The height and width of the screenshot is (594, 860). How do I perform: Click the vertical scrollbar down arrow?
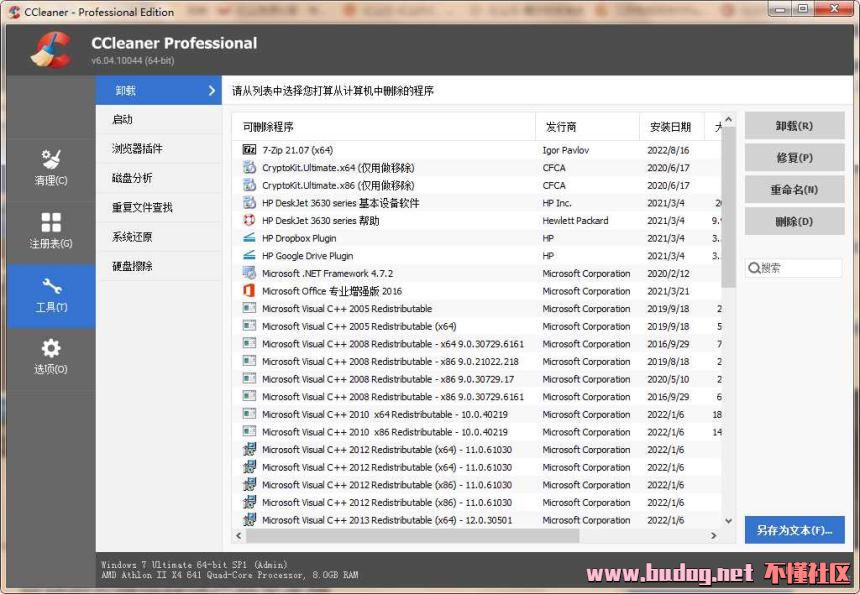[x=728, y=521]
